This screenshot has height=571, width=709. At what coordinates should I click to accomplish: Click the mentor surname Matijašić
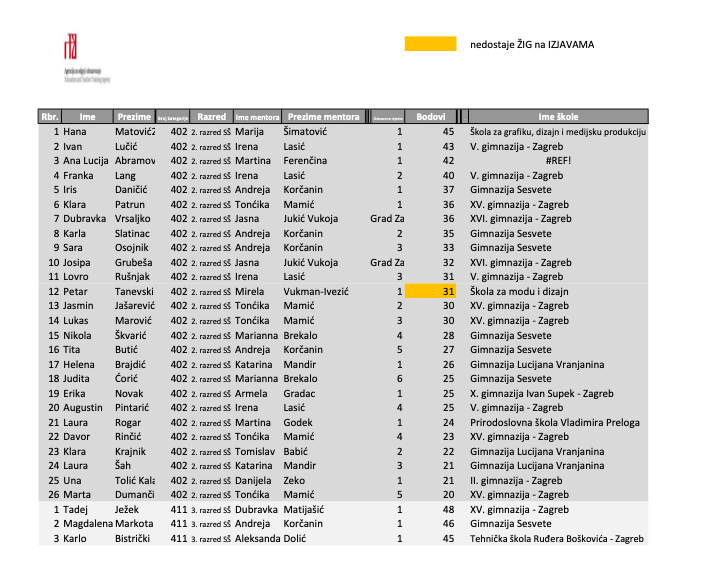(304, 510)
